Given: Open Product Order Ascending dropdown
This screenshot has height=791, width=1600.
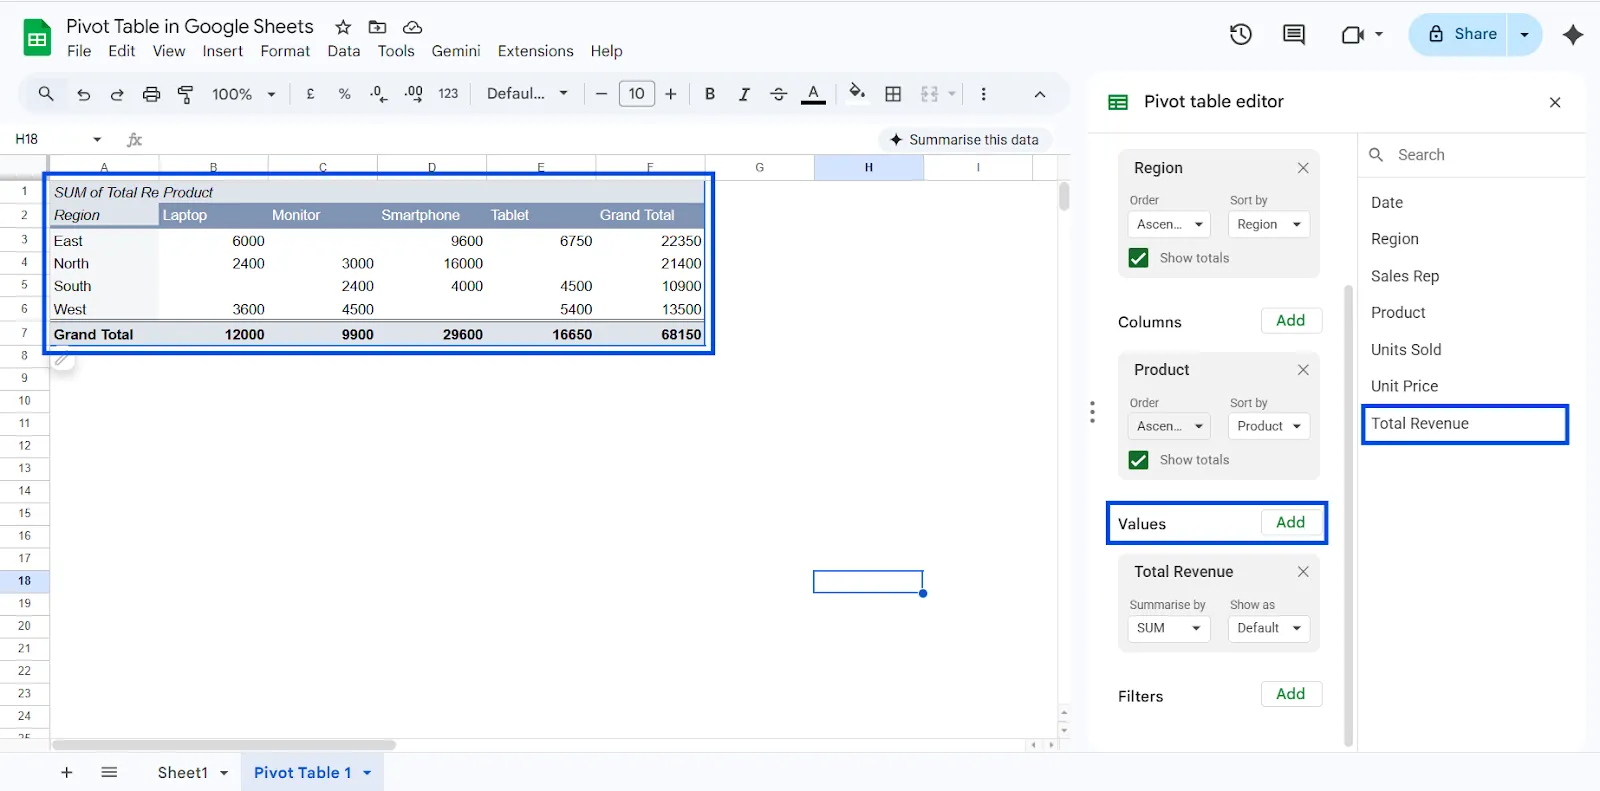Looking at the screenshot, I should (x=1169, y=426).
